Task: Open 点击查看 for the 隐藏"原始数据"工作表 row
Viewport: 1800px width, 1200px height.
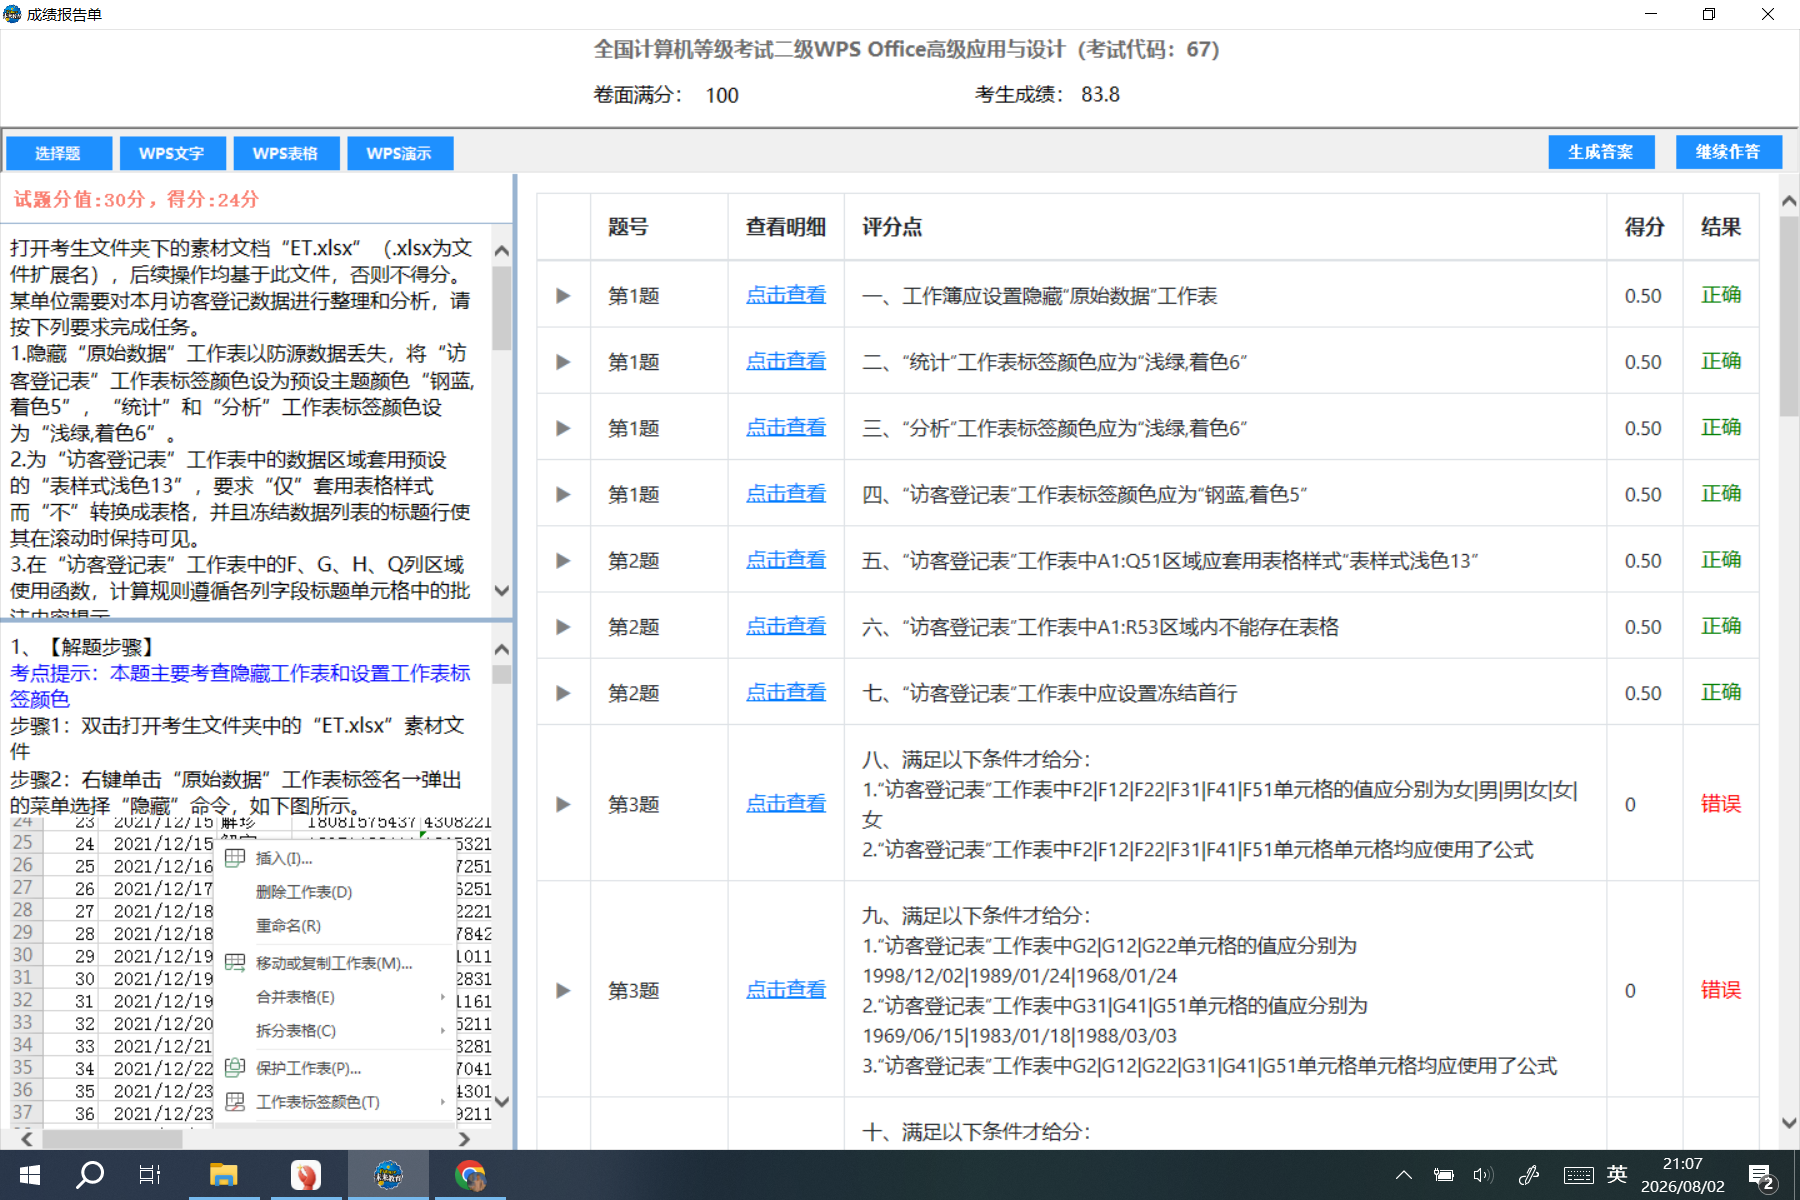Action: 786,295
